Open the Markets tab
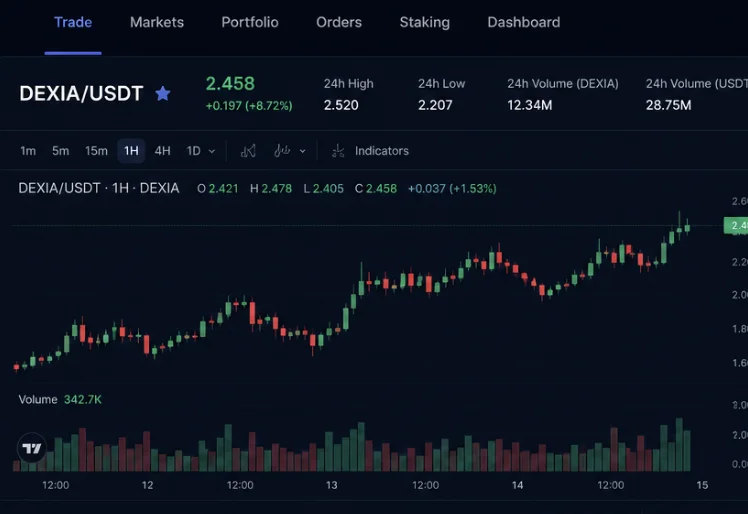Screen dimensions: 748x514 [157, 22]
